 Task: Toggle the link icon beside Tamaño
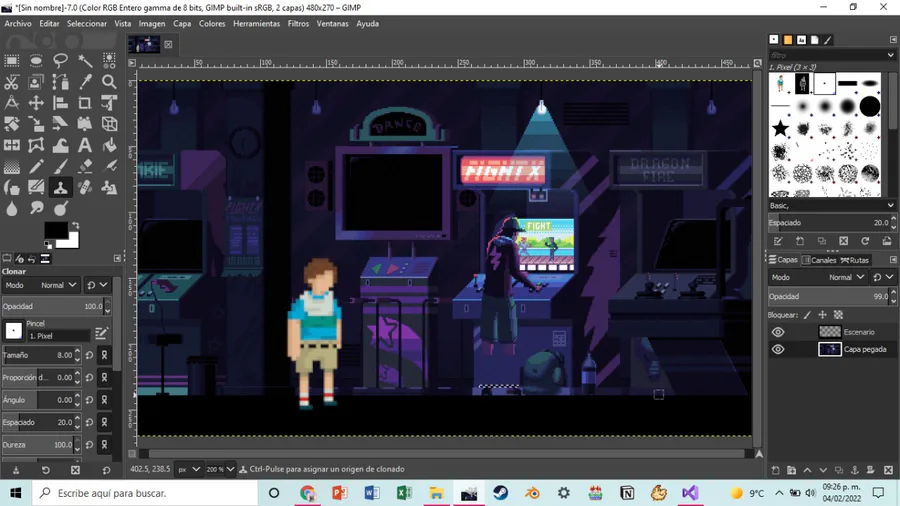click(x=104, y=355)
